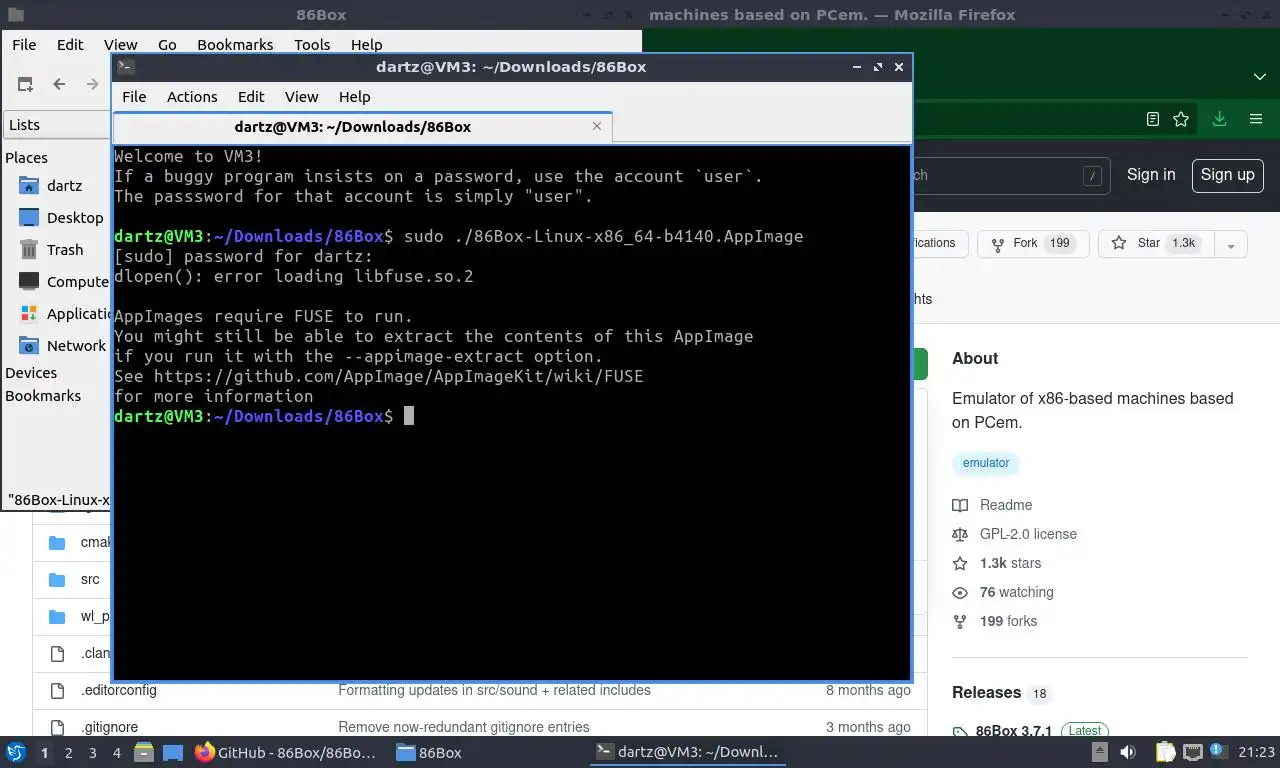
Task: Go back with file manager arrow
Action: click(x=59, y=84)
